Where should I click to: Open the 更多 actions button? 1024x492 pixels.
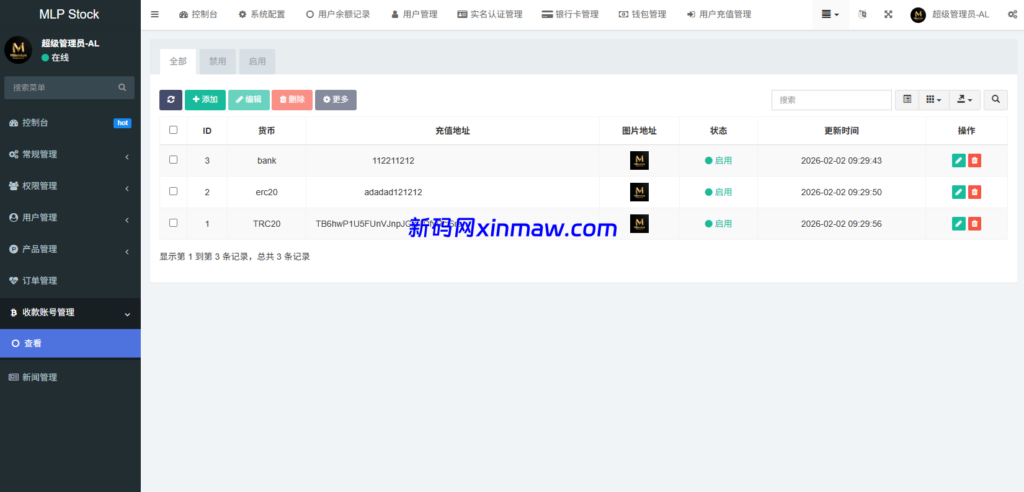(336, 100)
